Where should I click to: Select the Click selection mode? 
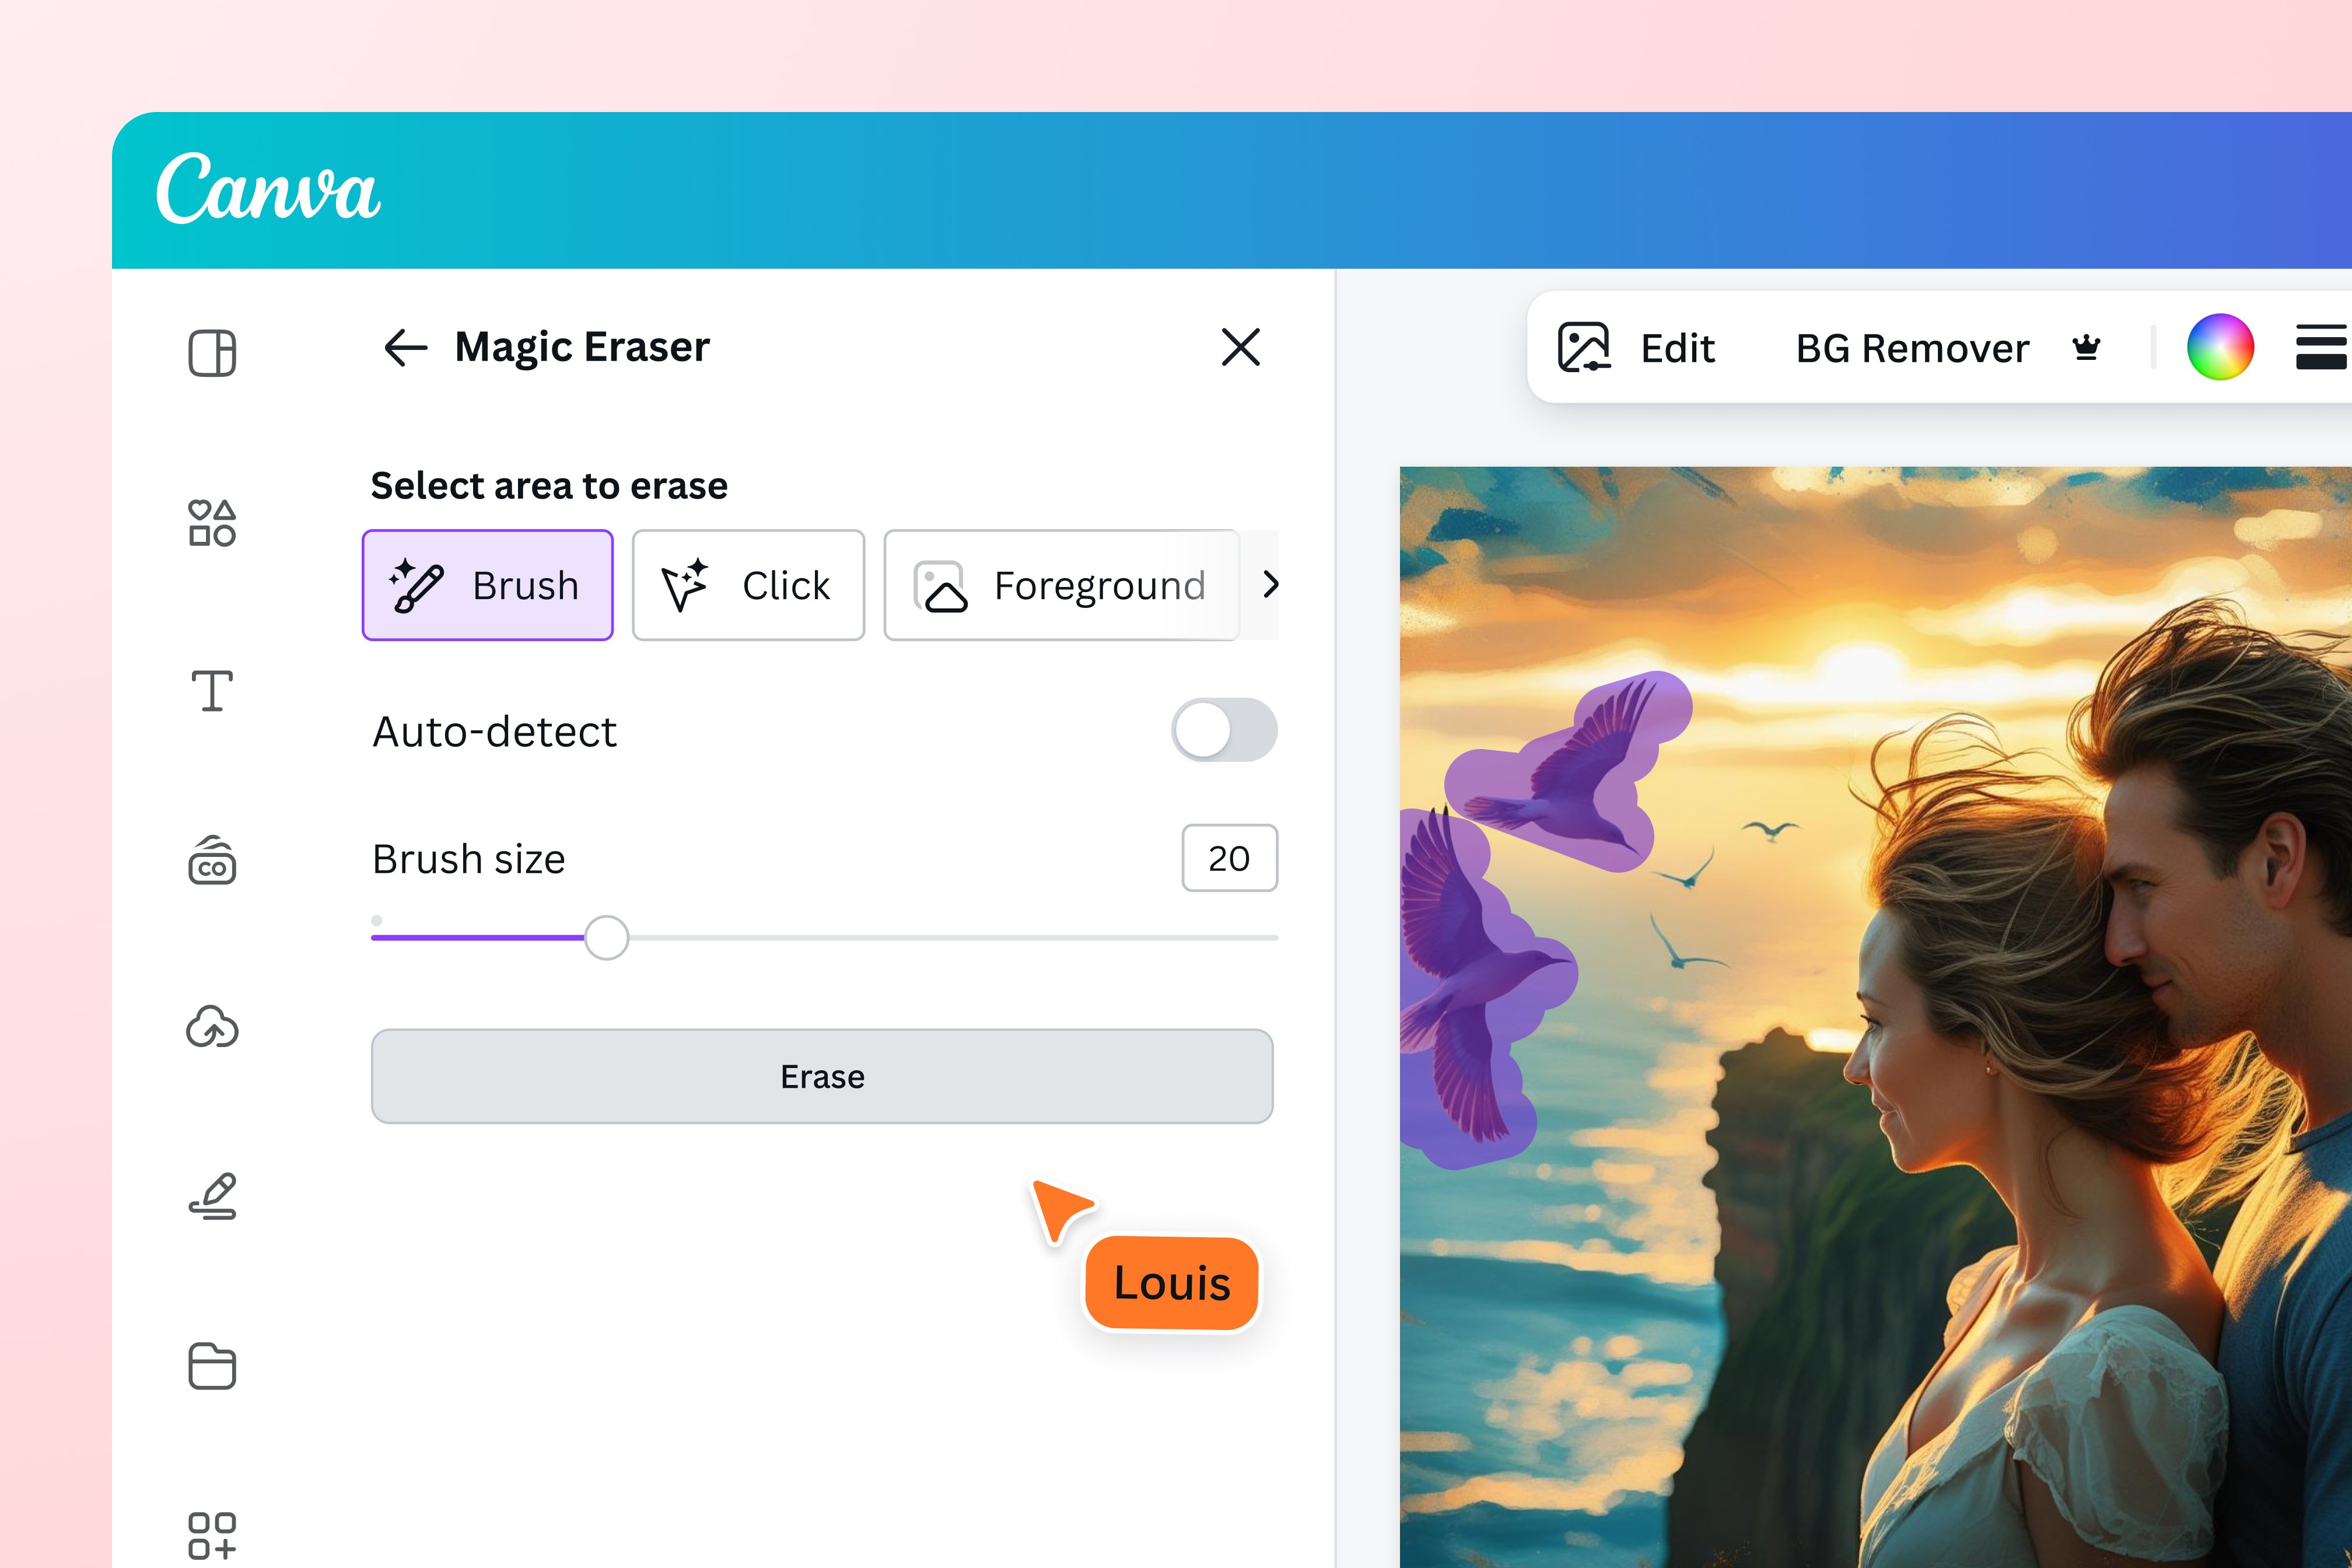748,585
